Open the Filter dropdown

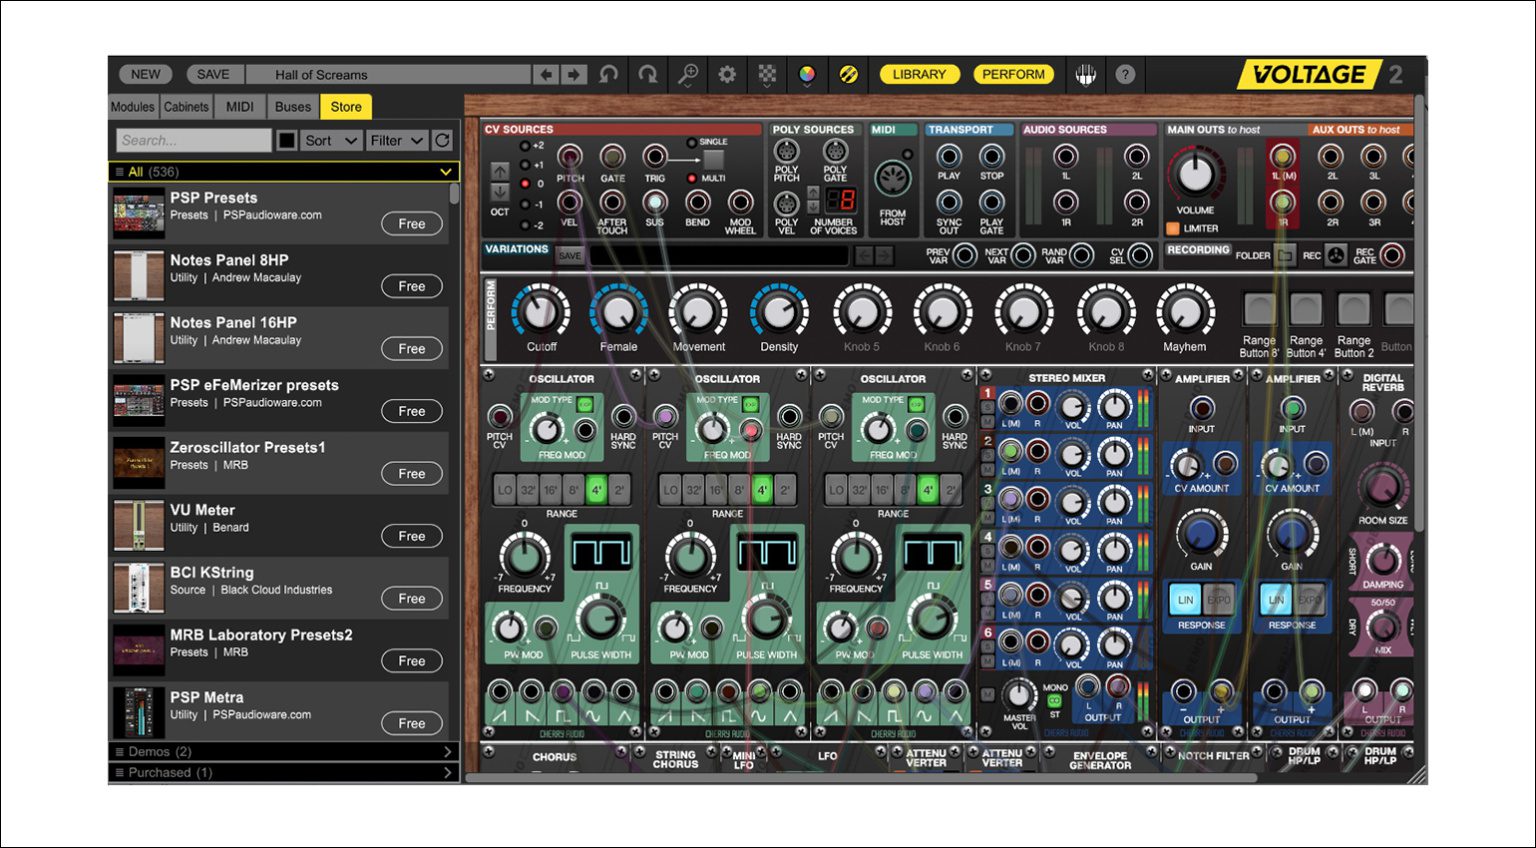(396, 140)
